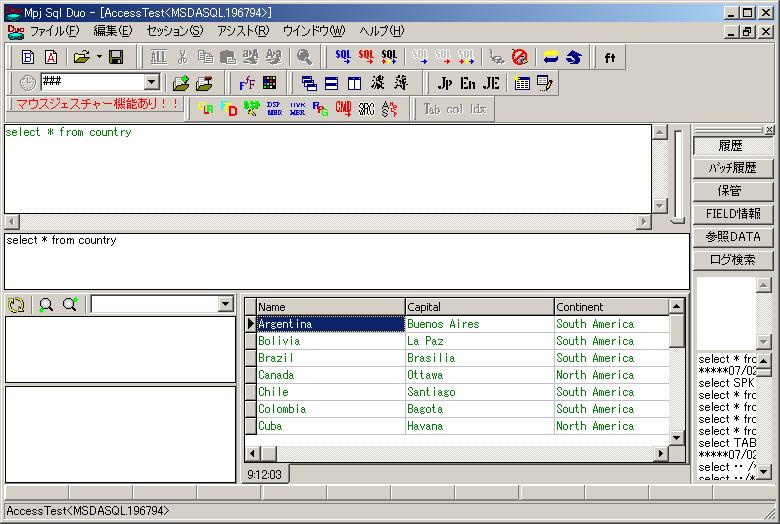This screenshot has width=780, height=524.
Task: Click the ログ検索 button
Action: tap(733, 260)
